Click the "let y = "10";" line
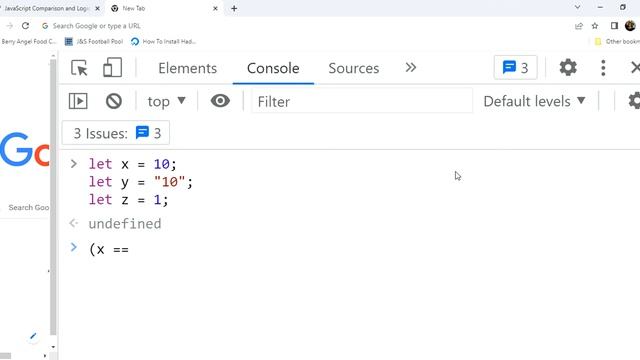The image size is (640, 360). pos(140,182)
